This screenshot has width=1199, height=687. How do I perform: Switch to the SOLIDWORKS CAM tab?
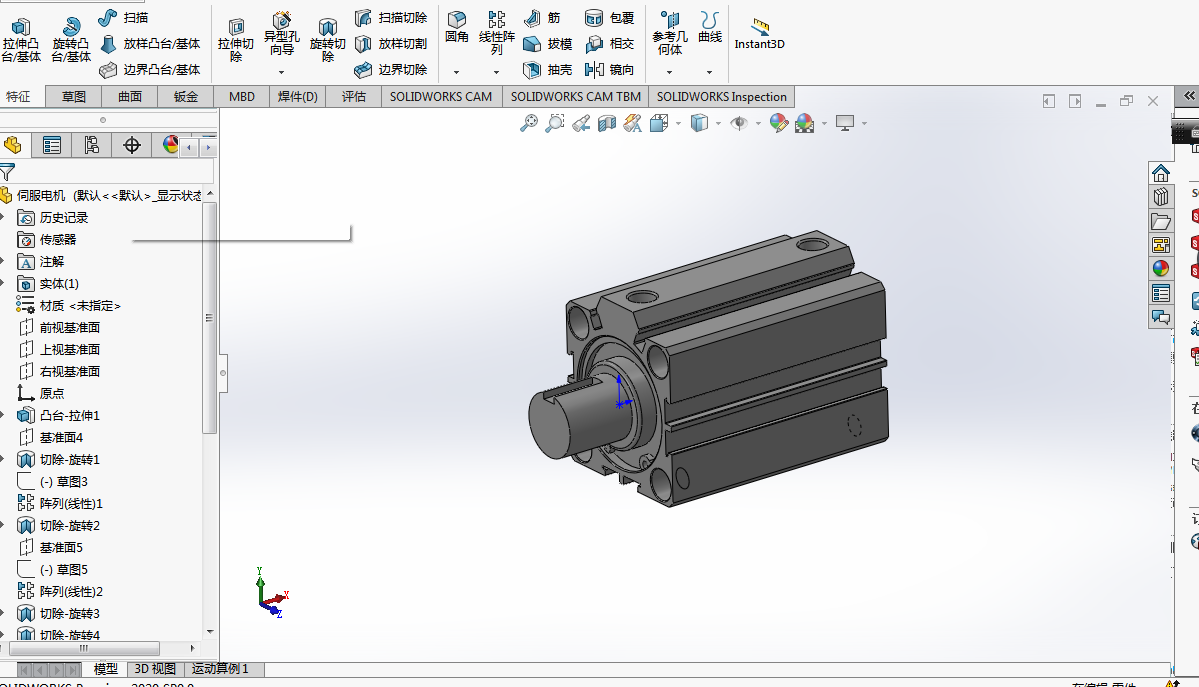click(441, 96)
